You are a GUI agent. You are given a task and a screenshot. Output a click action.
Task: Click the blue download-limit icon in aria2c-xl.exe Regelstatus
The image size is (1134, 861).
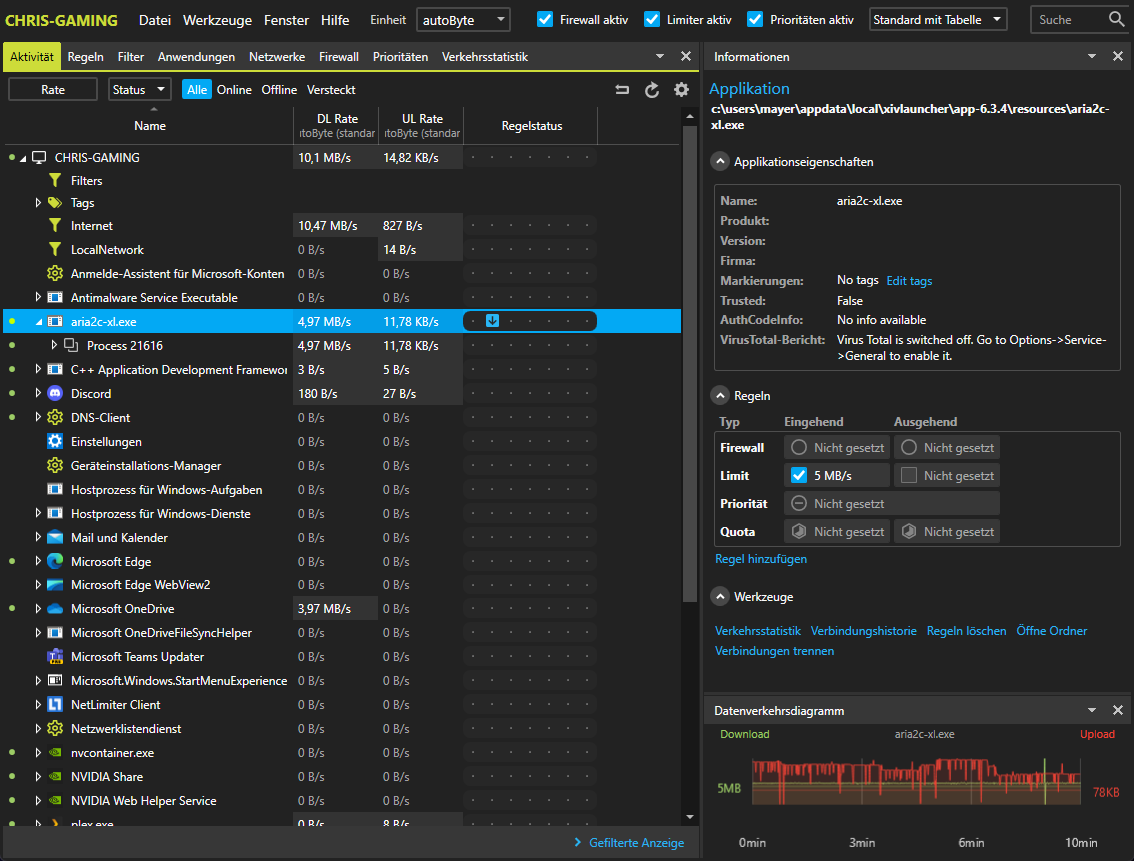(491, 321)
